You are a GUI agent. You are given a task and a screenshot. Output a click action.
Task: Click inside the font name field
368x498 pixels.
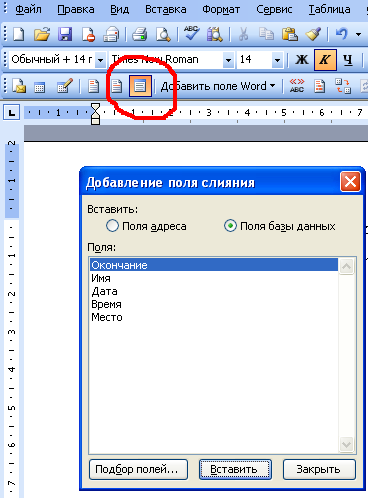click(x=166, y=60)
